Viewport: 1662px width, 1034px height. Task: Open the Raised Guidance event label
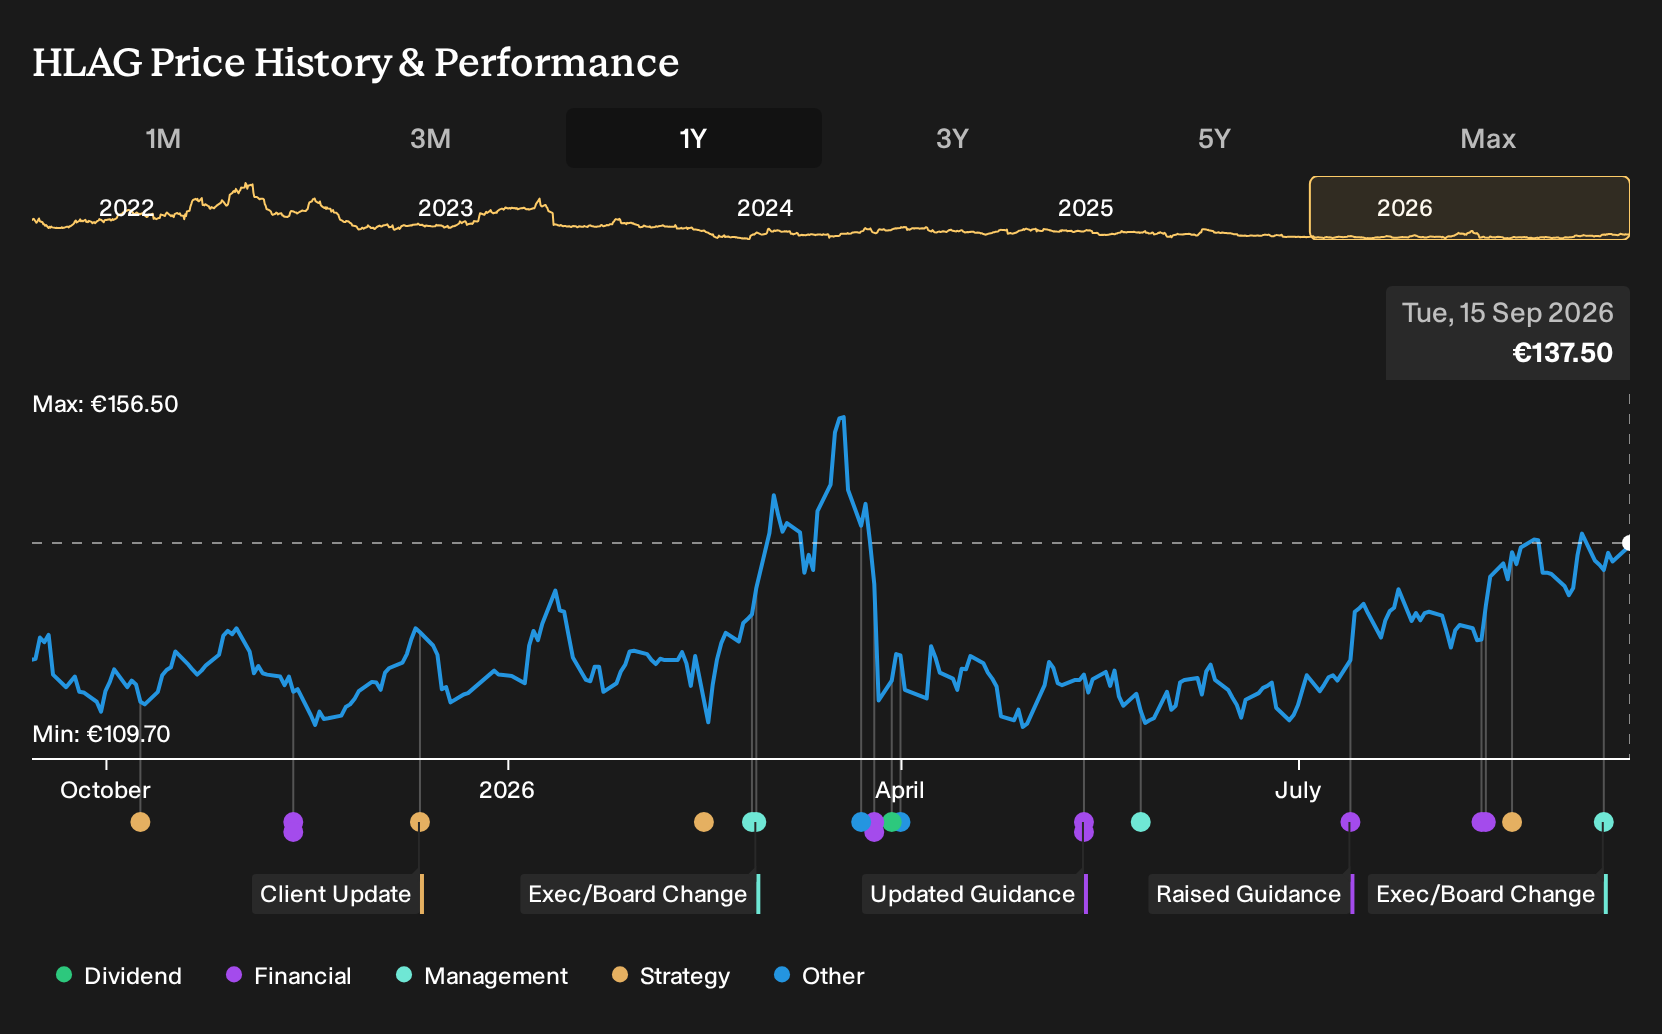[1251, 894]
